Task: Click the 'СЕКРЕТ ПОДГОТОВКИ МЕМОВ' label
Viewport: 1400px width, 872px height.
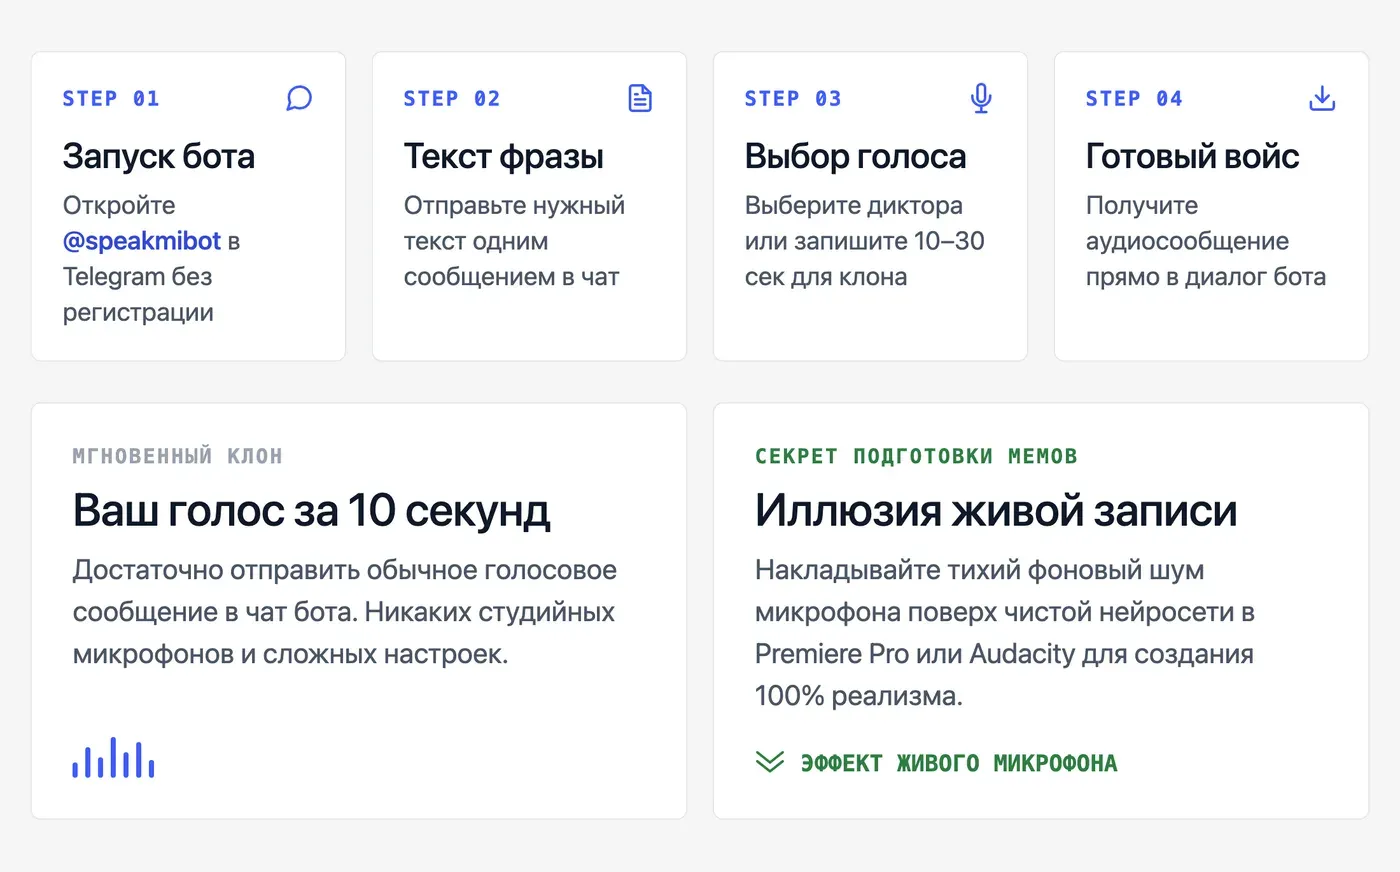Action: pyautogui.click(x=916, y=456)
